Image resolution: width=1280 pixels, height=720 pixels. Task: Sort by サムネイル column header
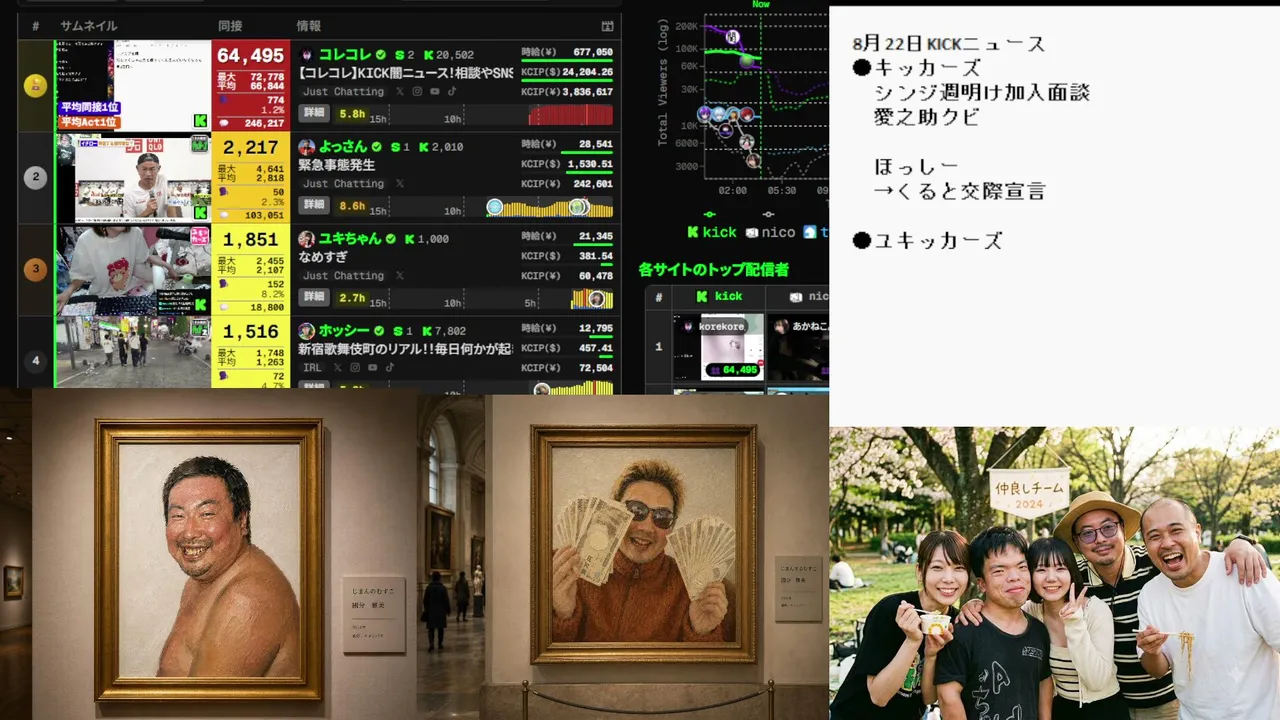[x=88, y=26]
